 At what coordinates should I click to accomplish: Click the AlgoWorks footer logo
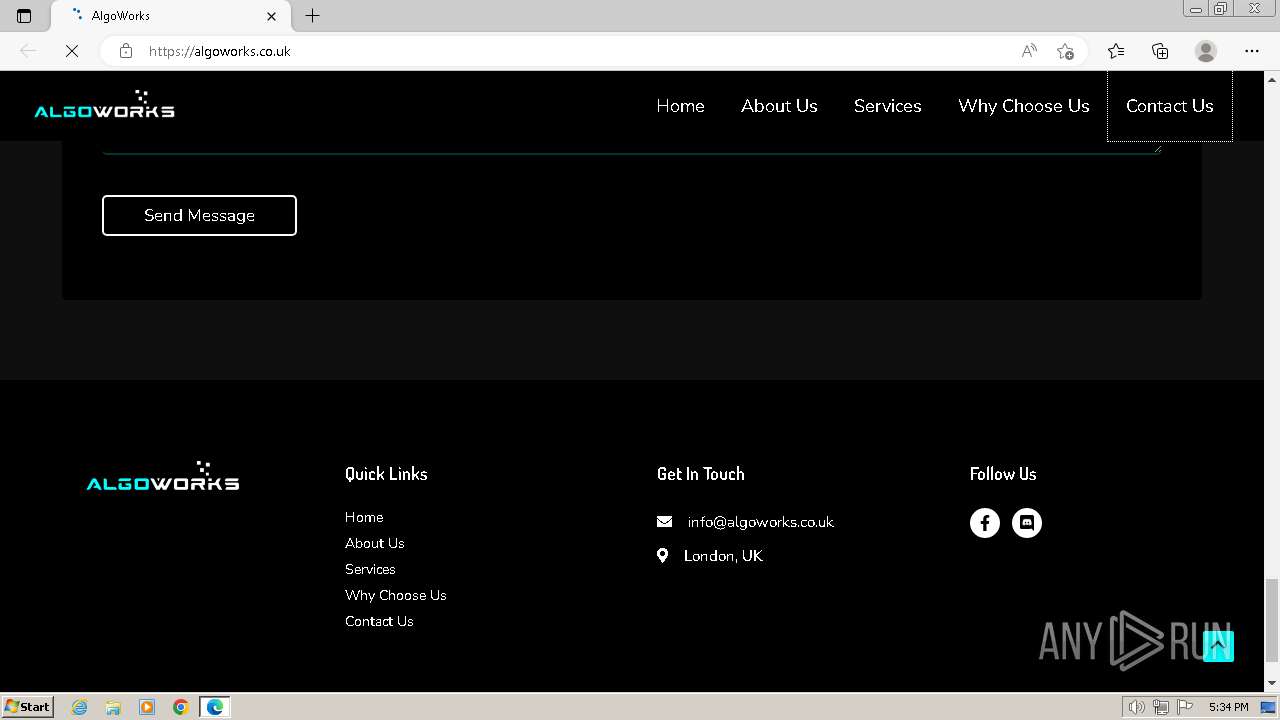pos(162,476)
